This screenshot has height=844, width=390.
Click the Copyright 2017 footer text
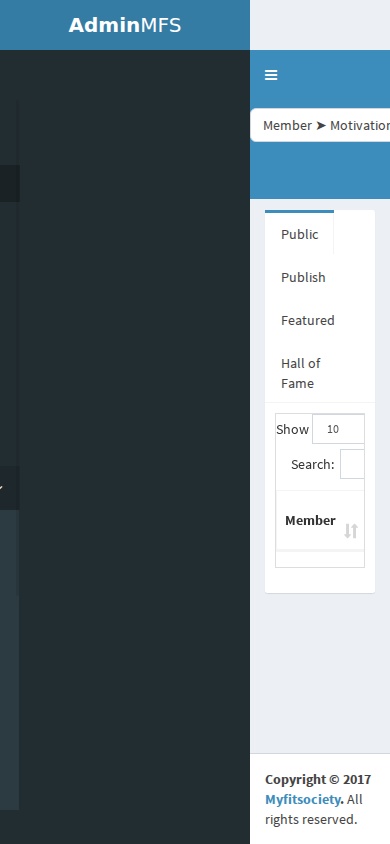318,779
